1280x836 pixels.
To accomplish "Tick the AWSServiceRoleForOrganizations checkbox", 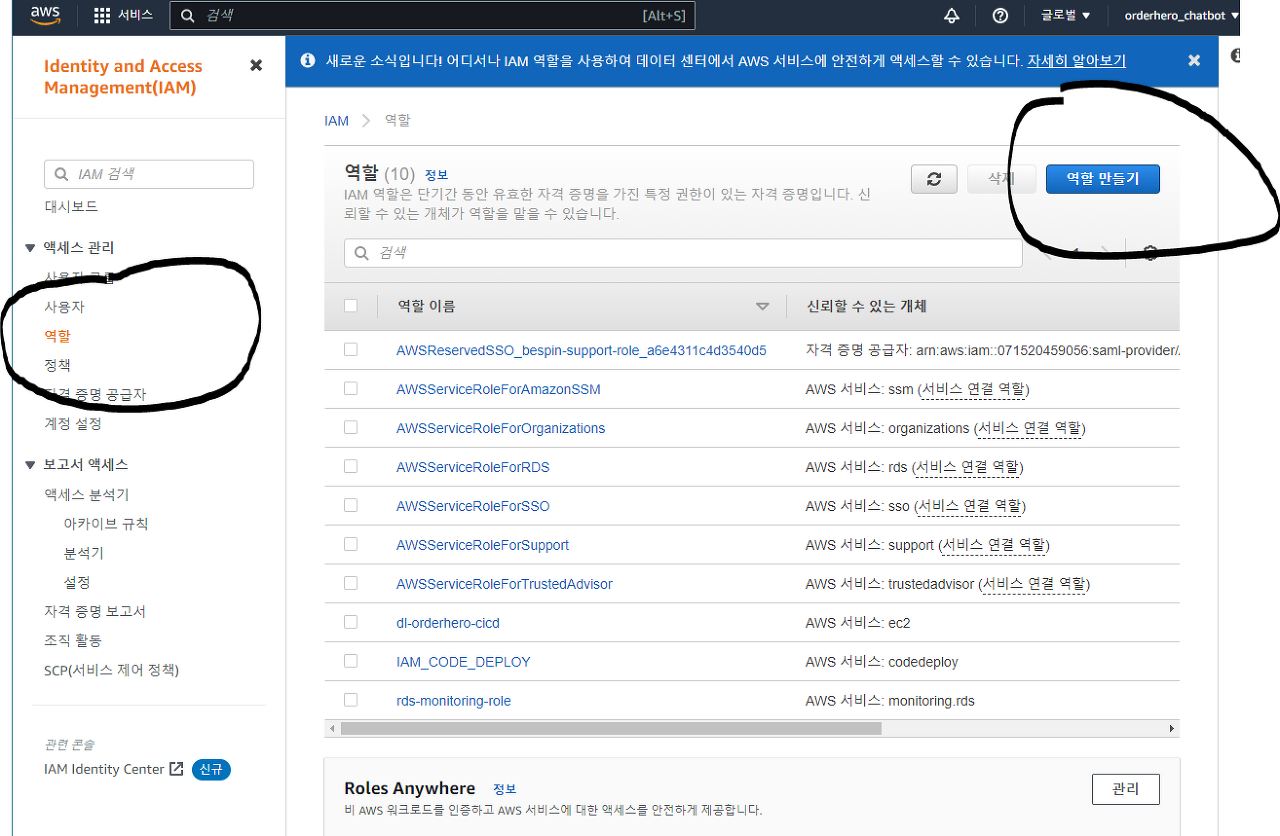I will tap(350, 427).
